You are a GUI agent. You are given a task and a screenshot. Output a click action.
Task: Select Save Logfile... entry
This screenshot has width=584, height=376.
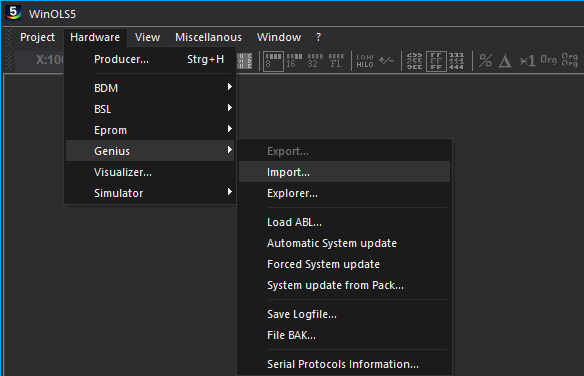click(x=344, y=314)
